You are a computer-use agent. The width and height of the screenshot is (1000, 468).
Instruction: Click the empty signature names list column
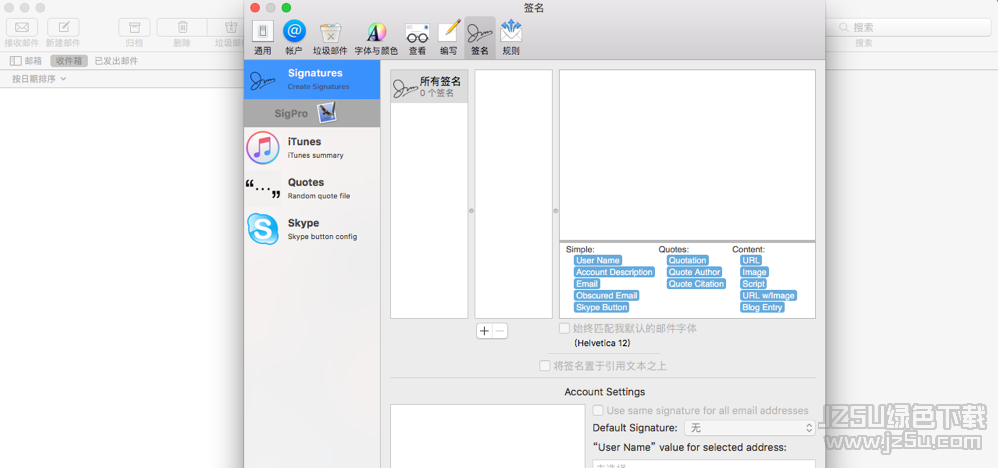pyautogui.click(x=513, y=194)
